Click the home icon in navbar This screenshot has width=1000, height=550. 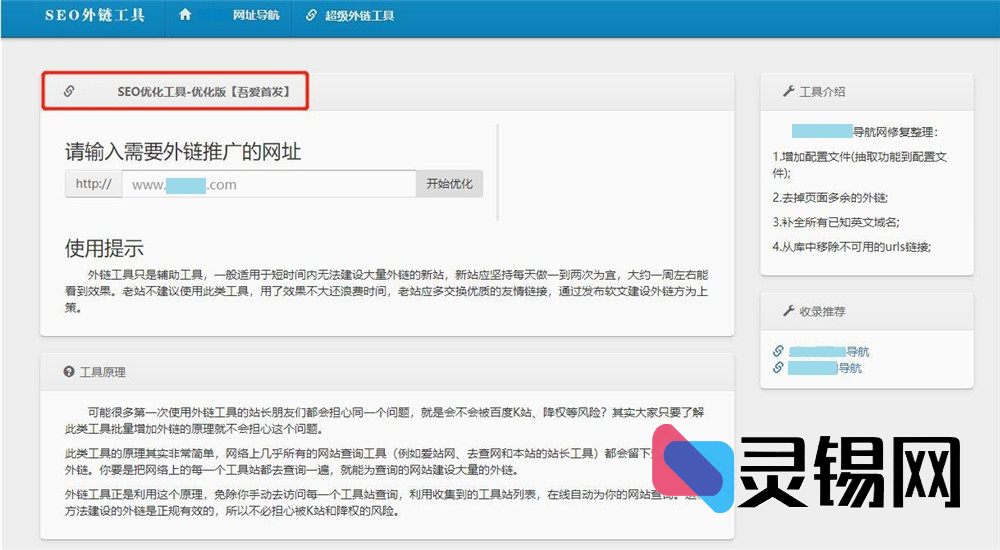[x=184, y=16]
